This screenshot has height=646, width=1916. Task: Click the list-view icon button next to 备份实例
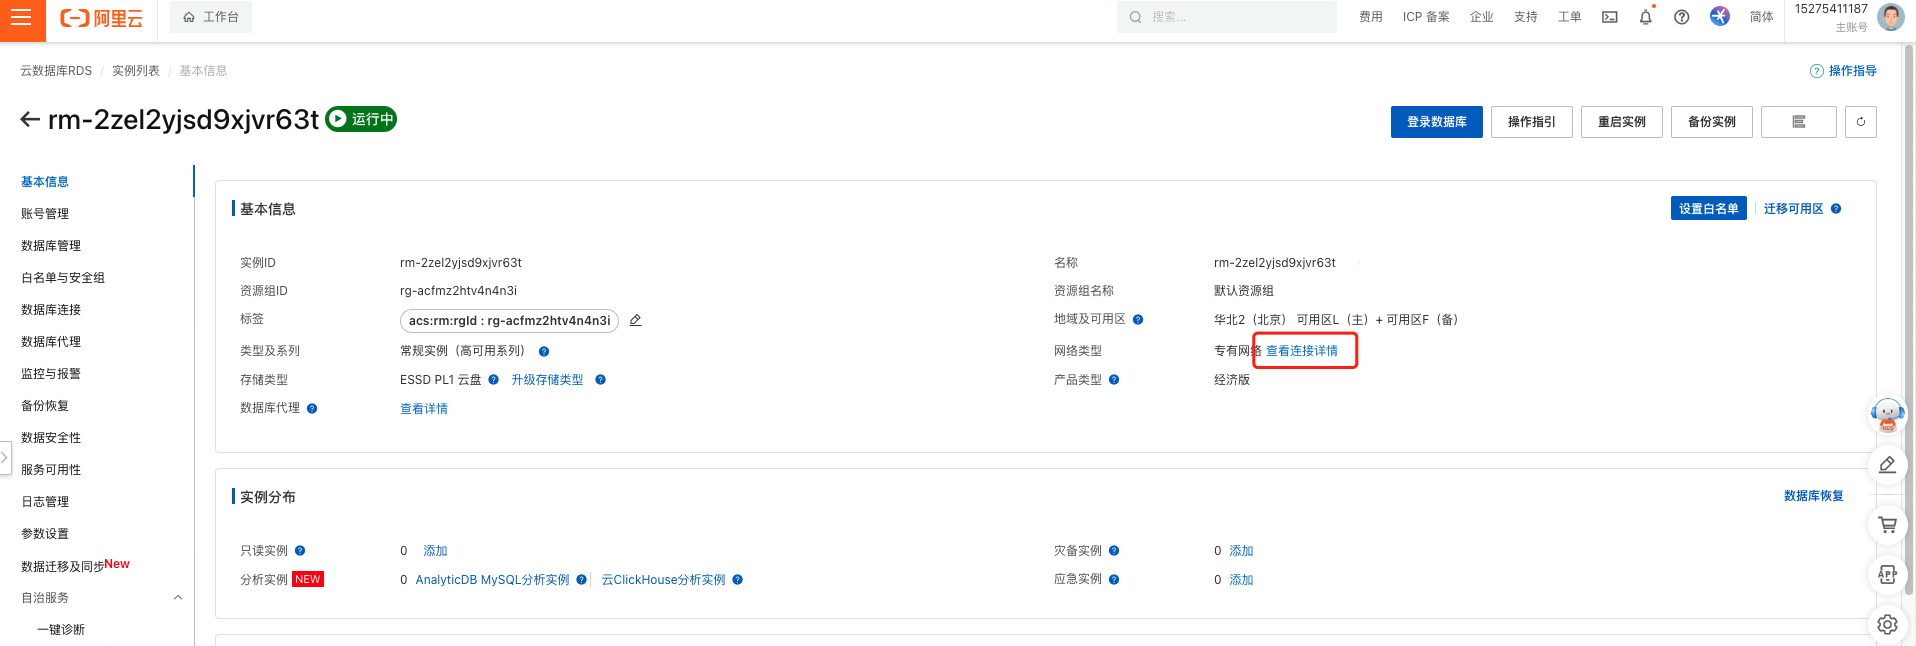[1799, 122]
